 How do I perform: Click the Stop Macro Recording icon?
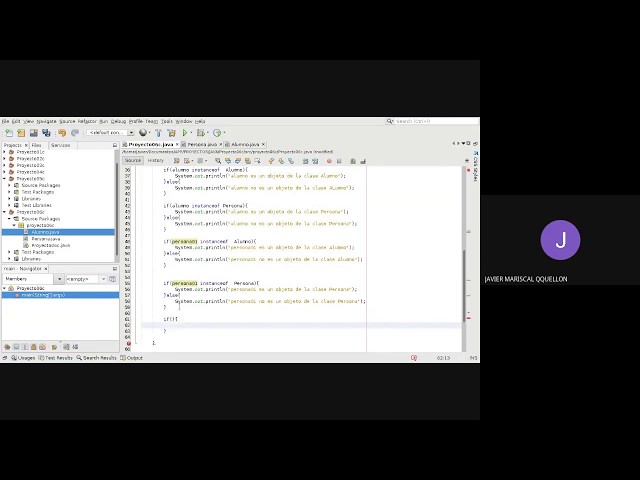(339, 161)
